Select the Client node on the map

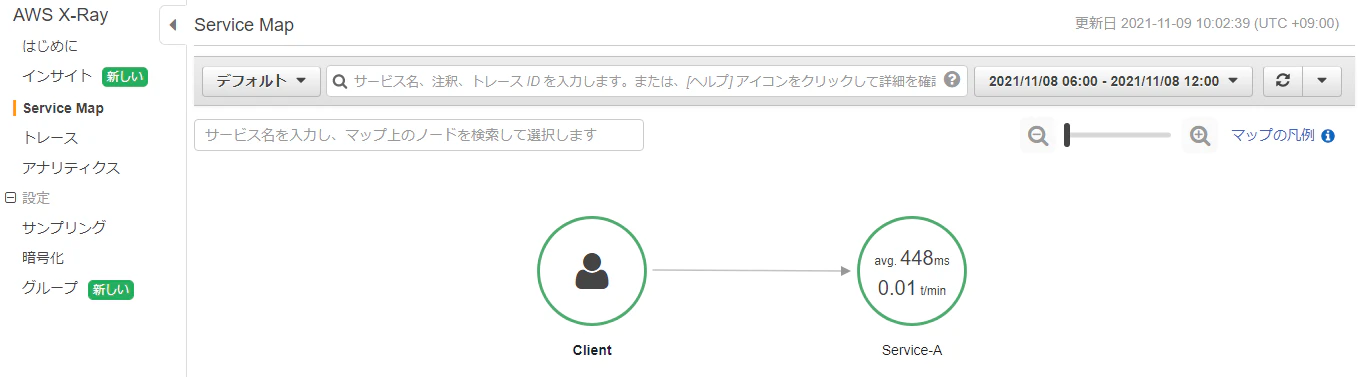point(592,270)
